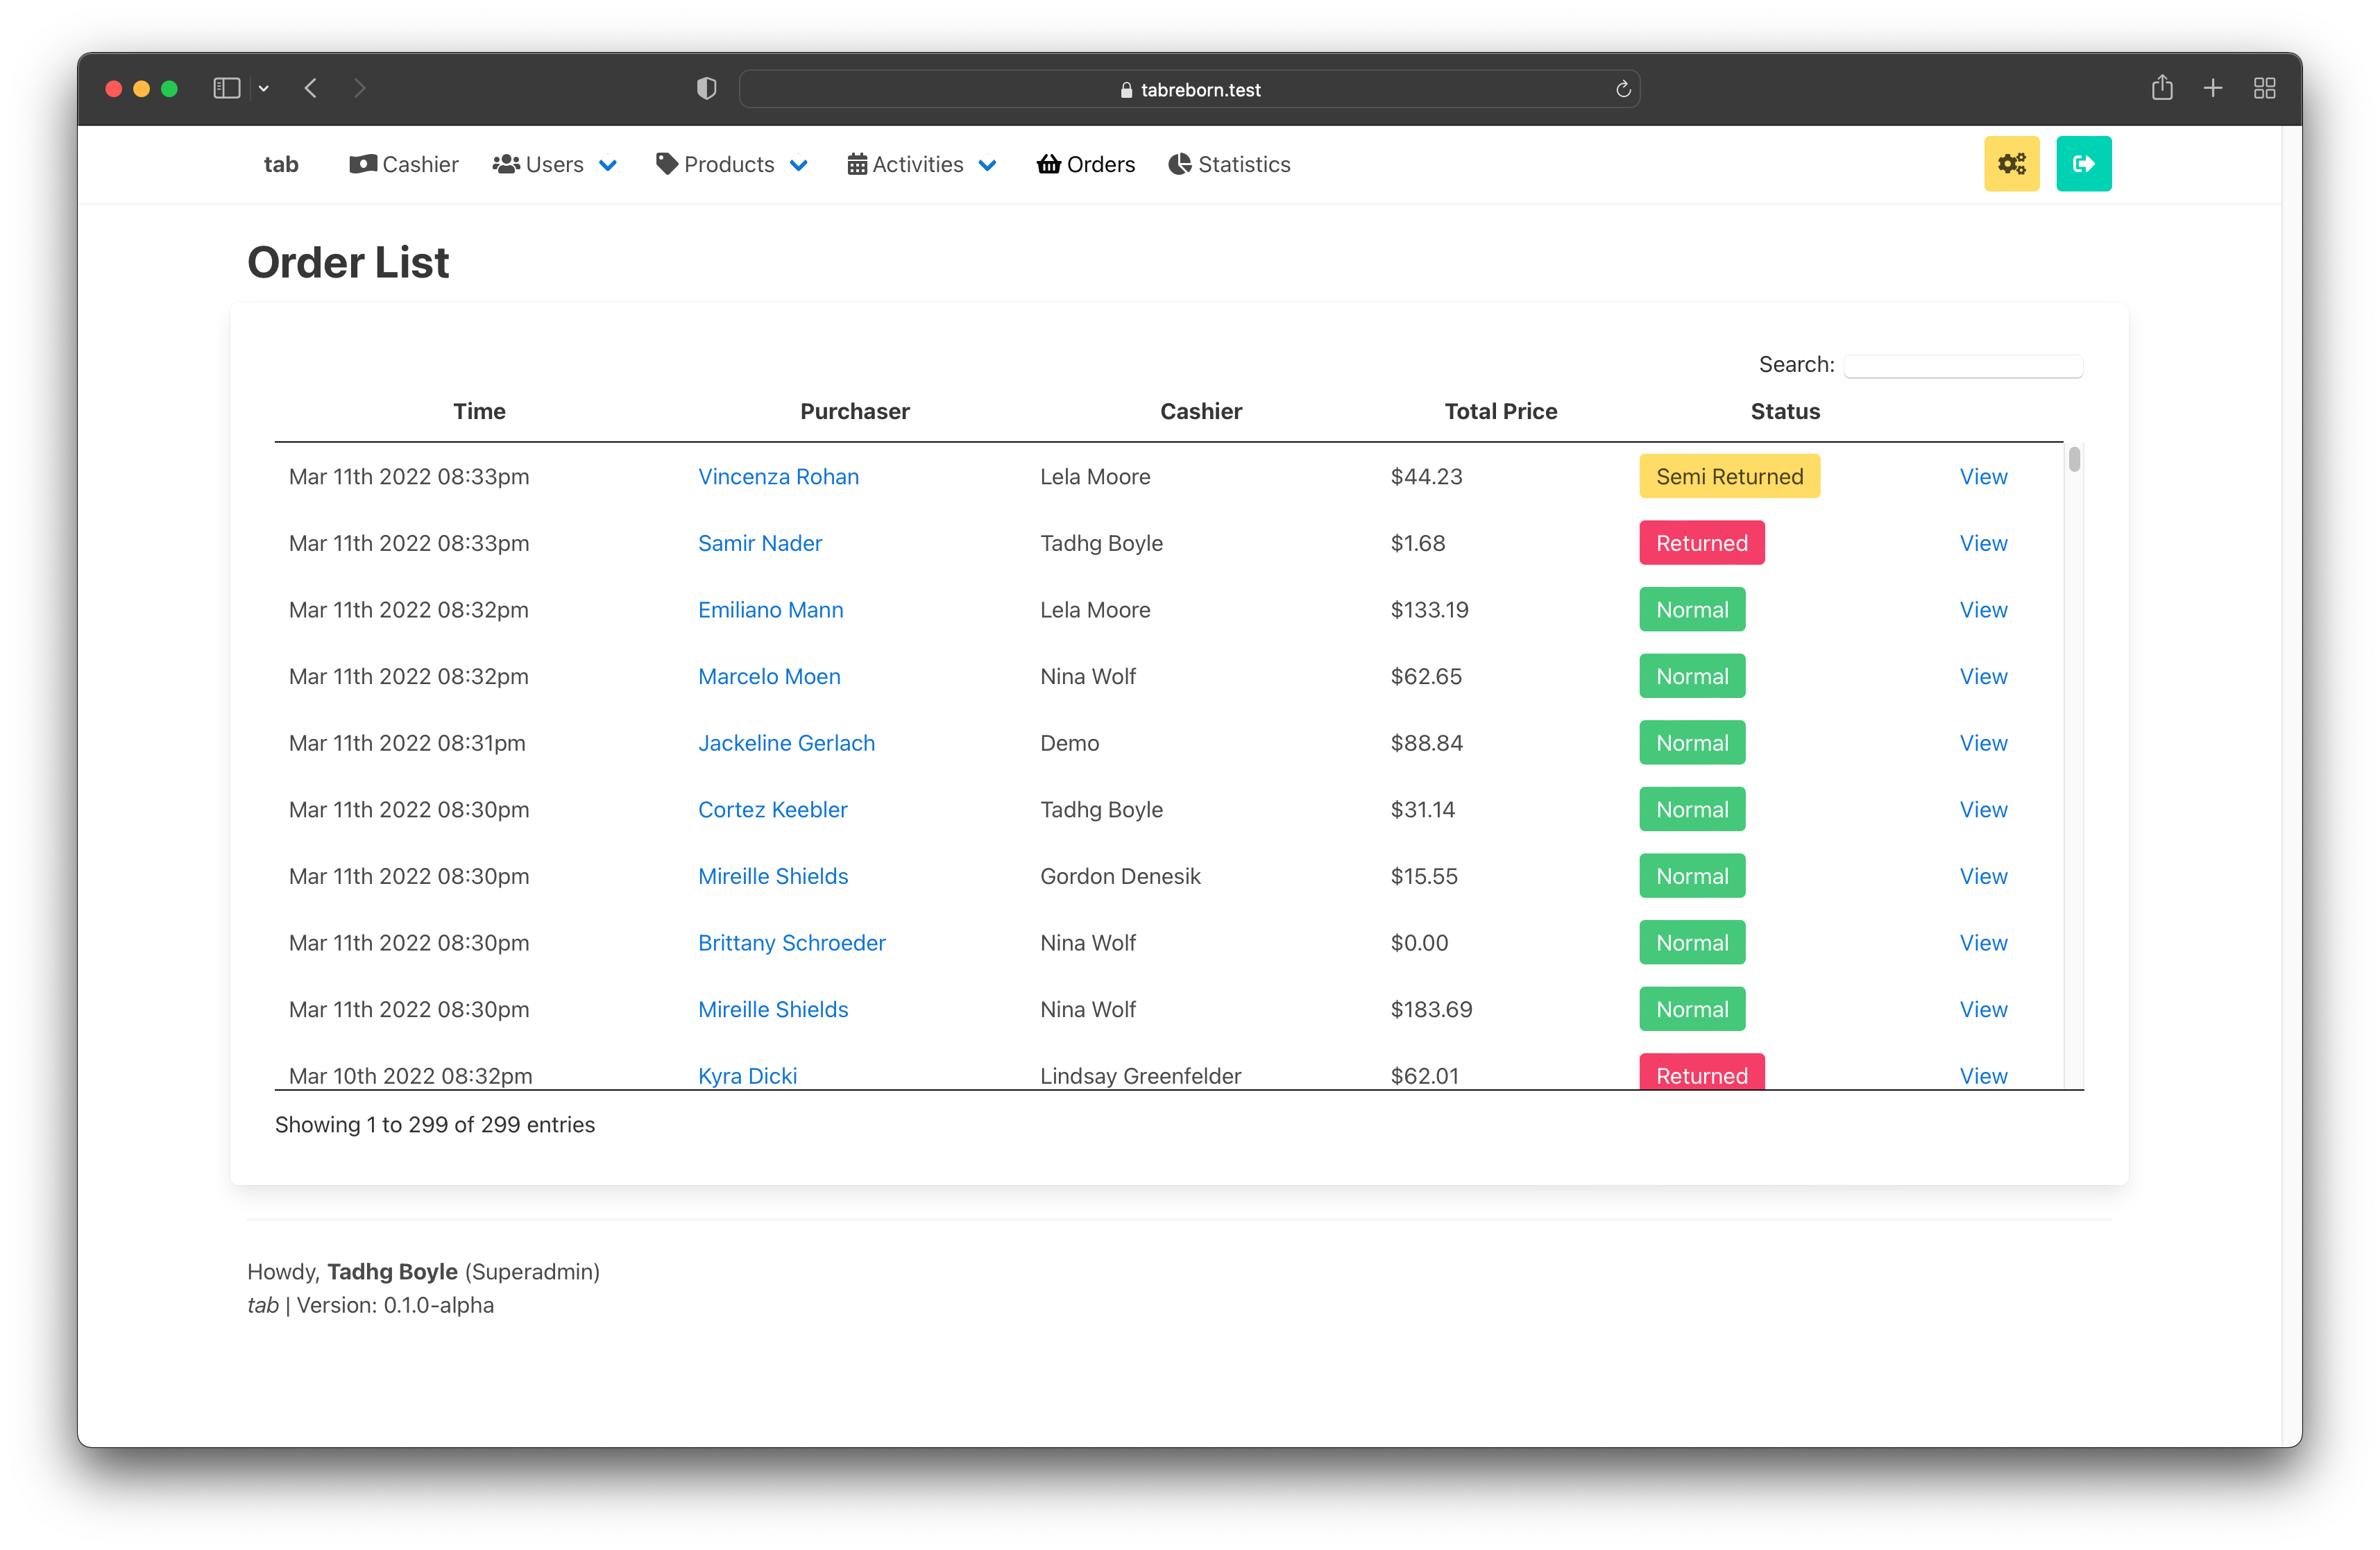Click the yellow settings gears icon

2011,163
